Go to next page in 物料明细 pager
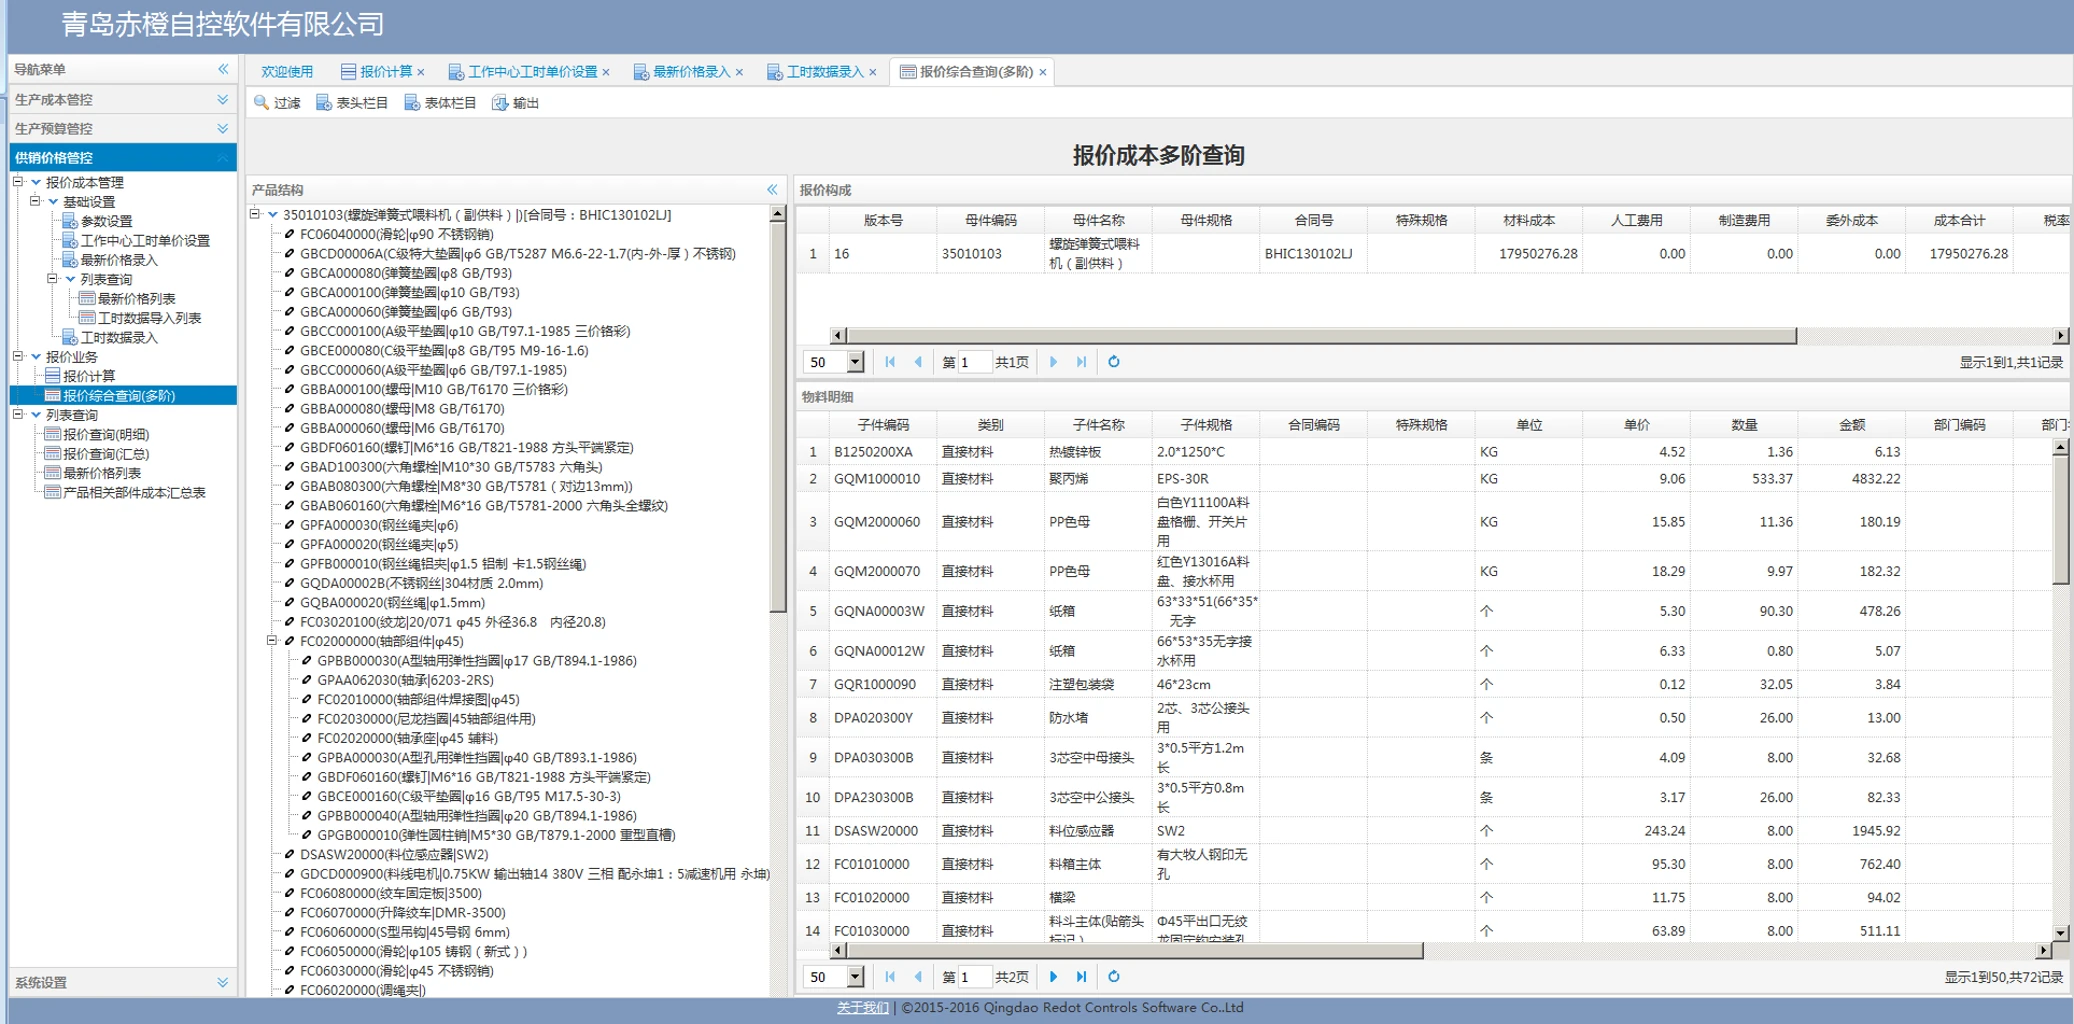 click(x=1053, y=977)
